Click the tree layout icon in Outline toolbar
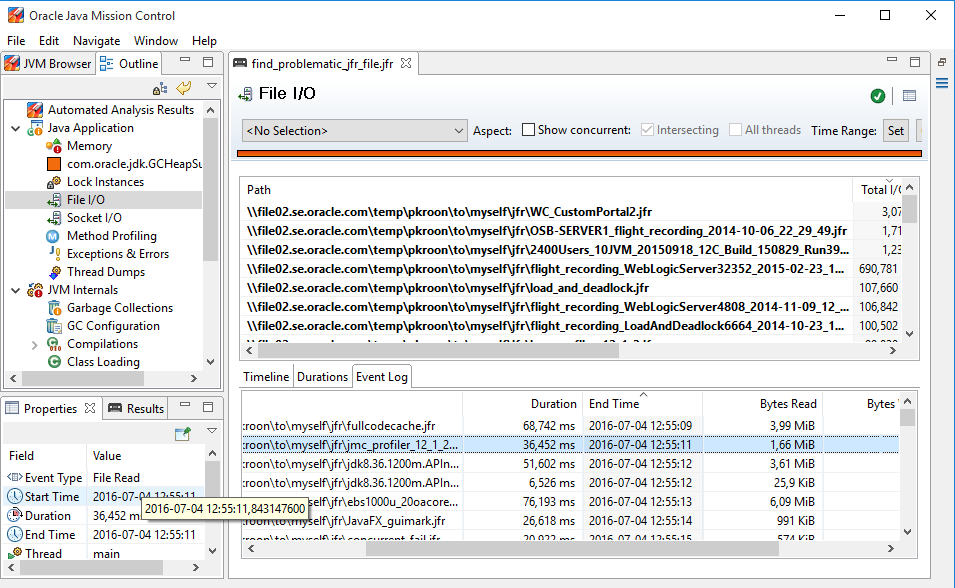This screenshot has height=588, width=955. click(x=160, y=88)
